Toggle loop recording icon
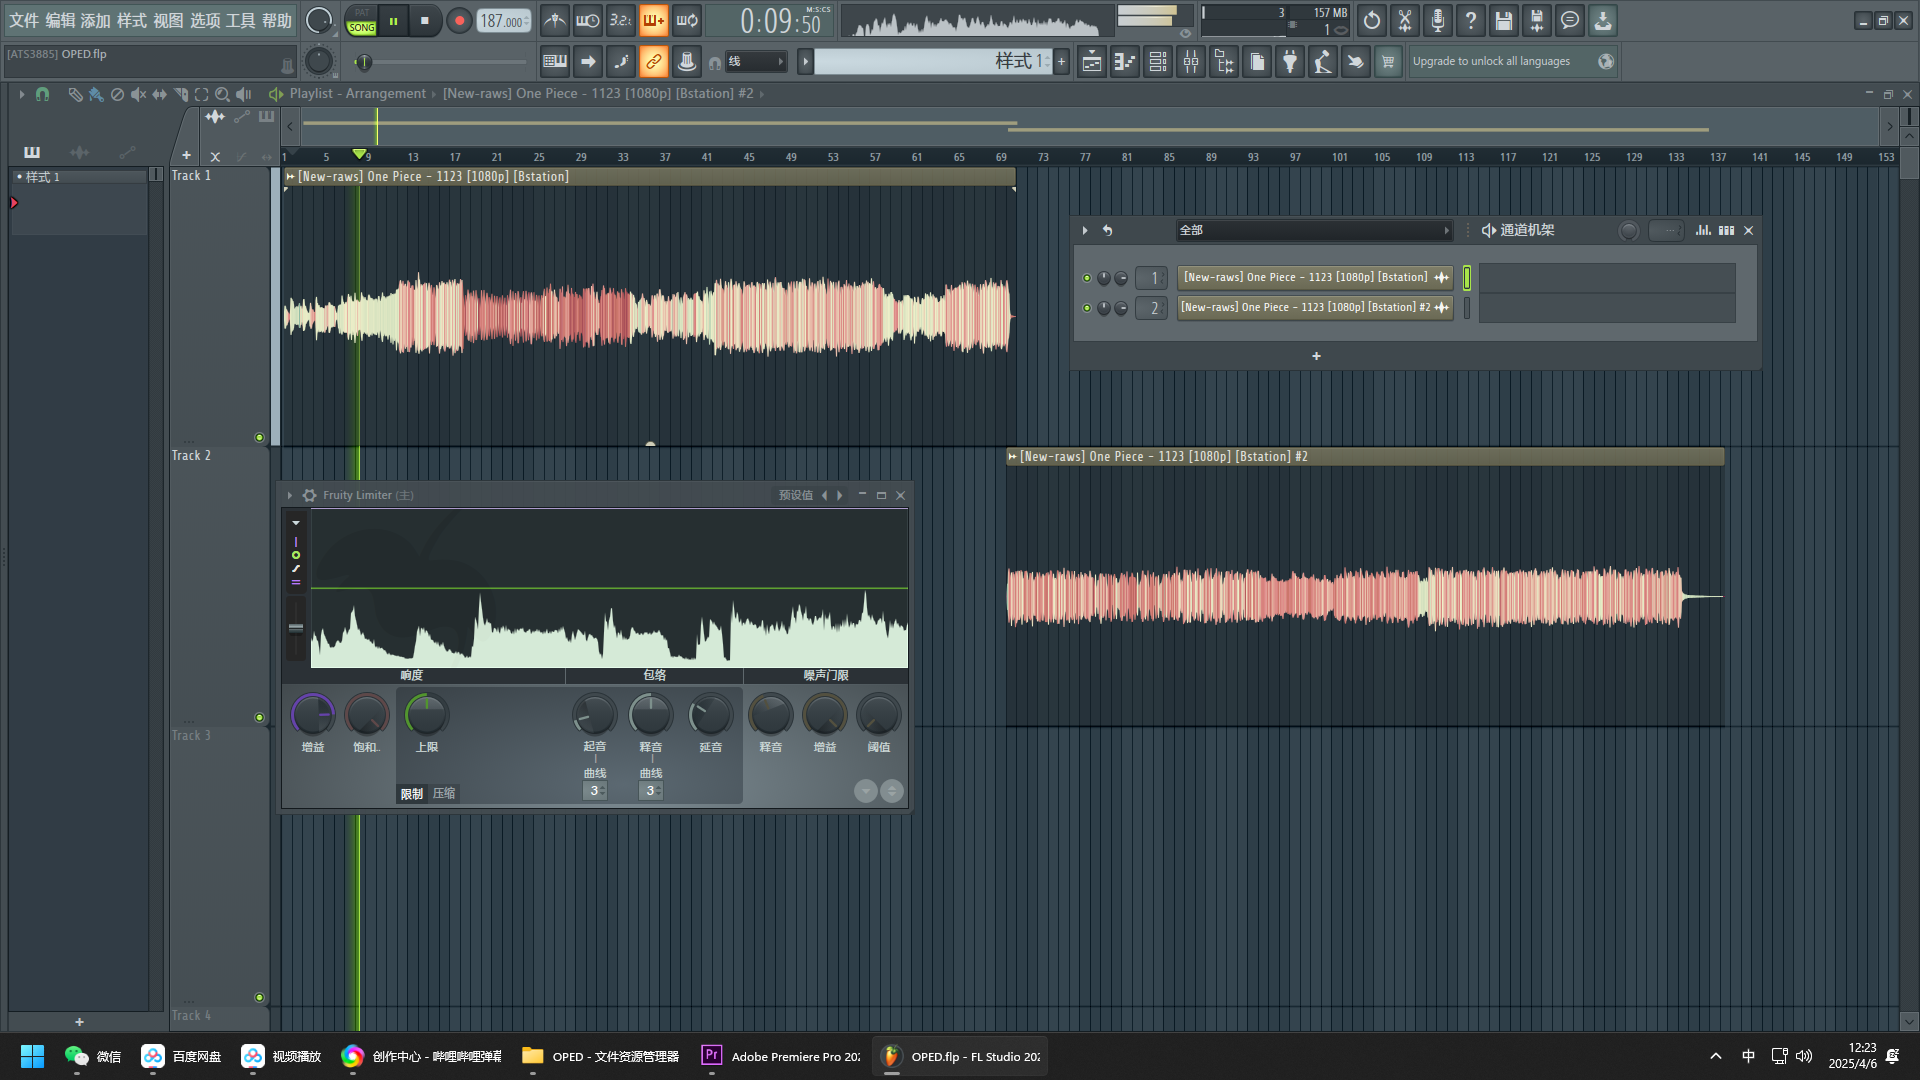Image resolution: width=1920 pixels, height=1080 pixels. [x=687, y=20]
